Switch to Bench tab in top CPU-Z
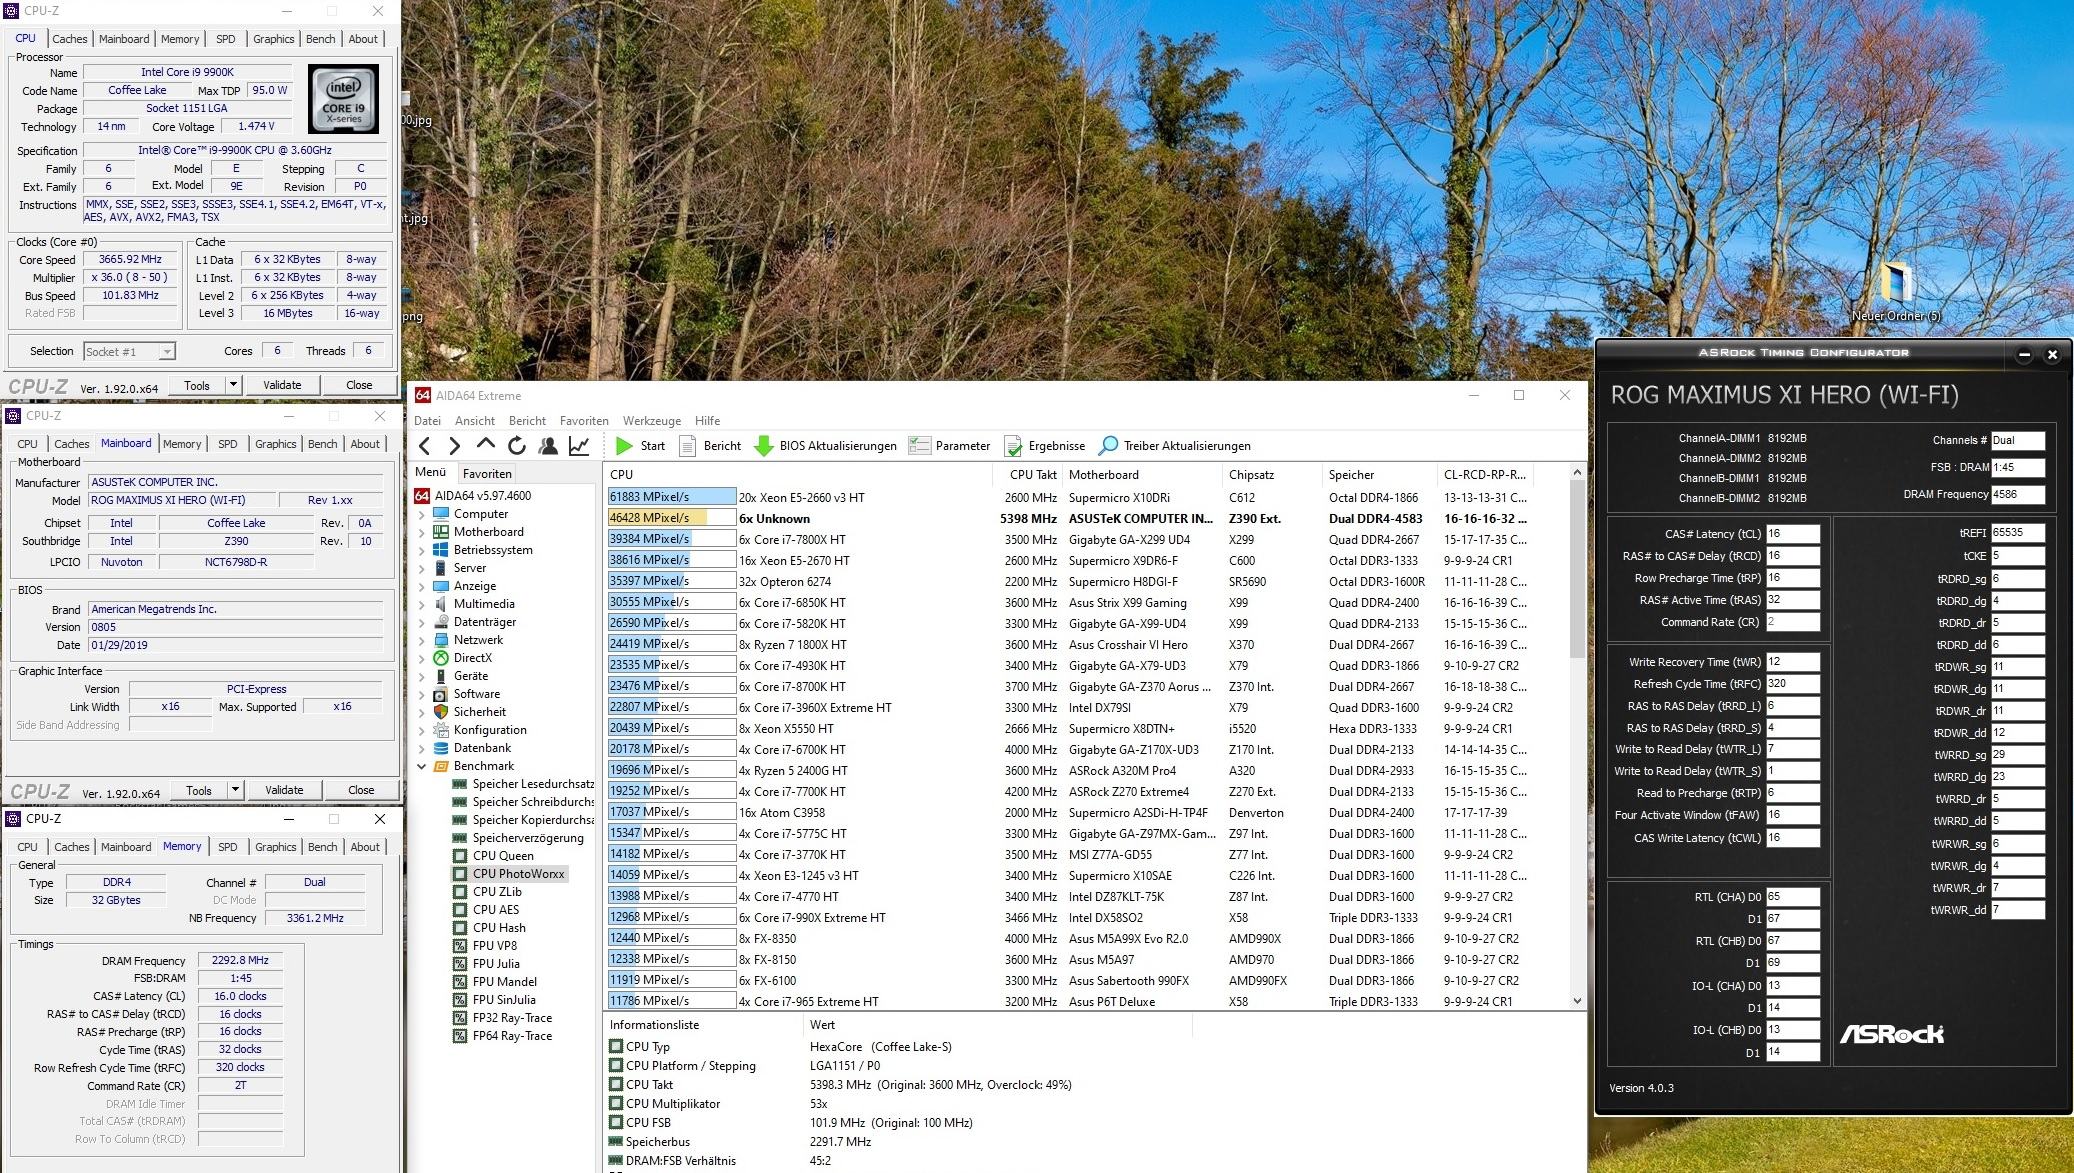 (320, 39)
